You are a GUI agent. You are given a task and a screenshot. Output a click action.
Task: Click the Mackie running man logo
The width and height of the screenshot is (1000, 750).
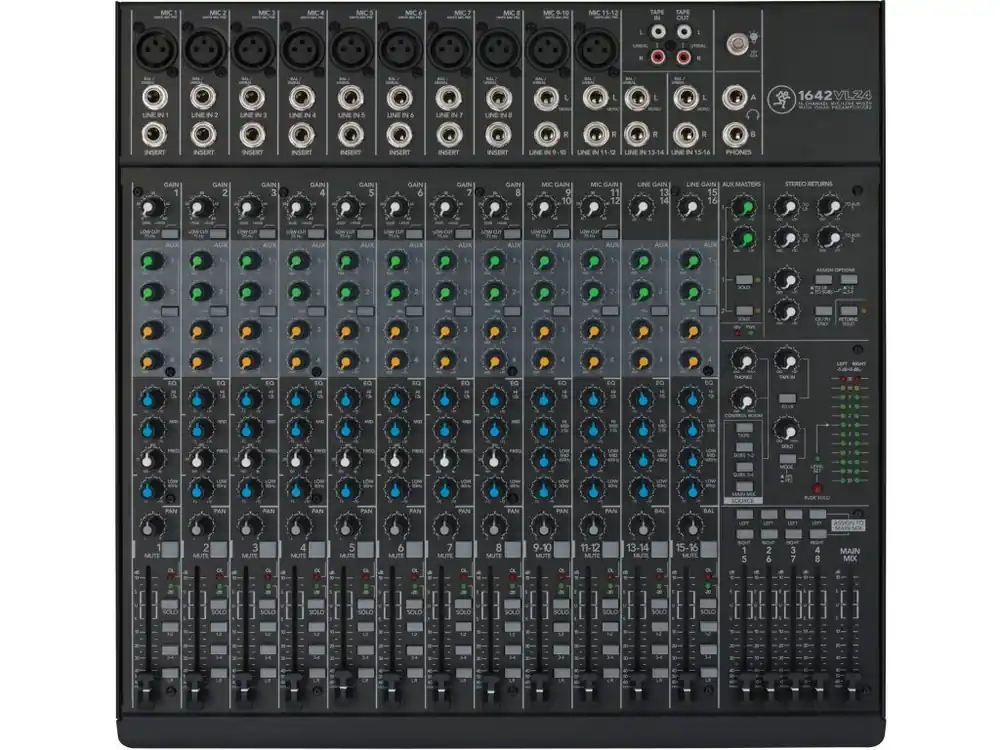tap(780, 101)
